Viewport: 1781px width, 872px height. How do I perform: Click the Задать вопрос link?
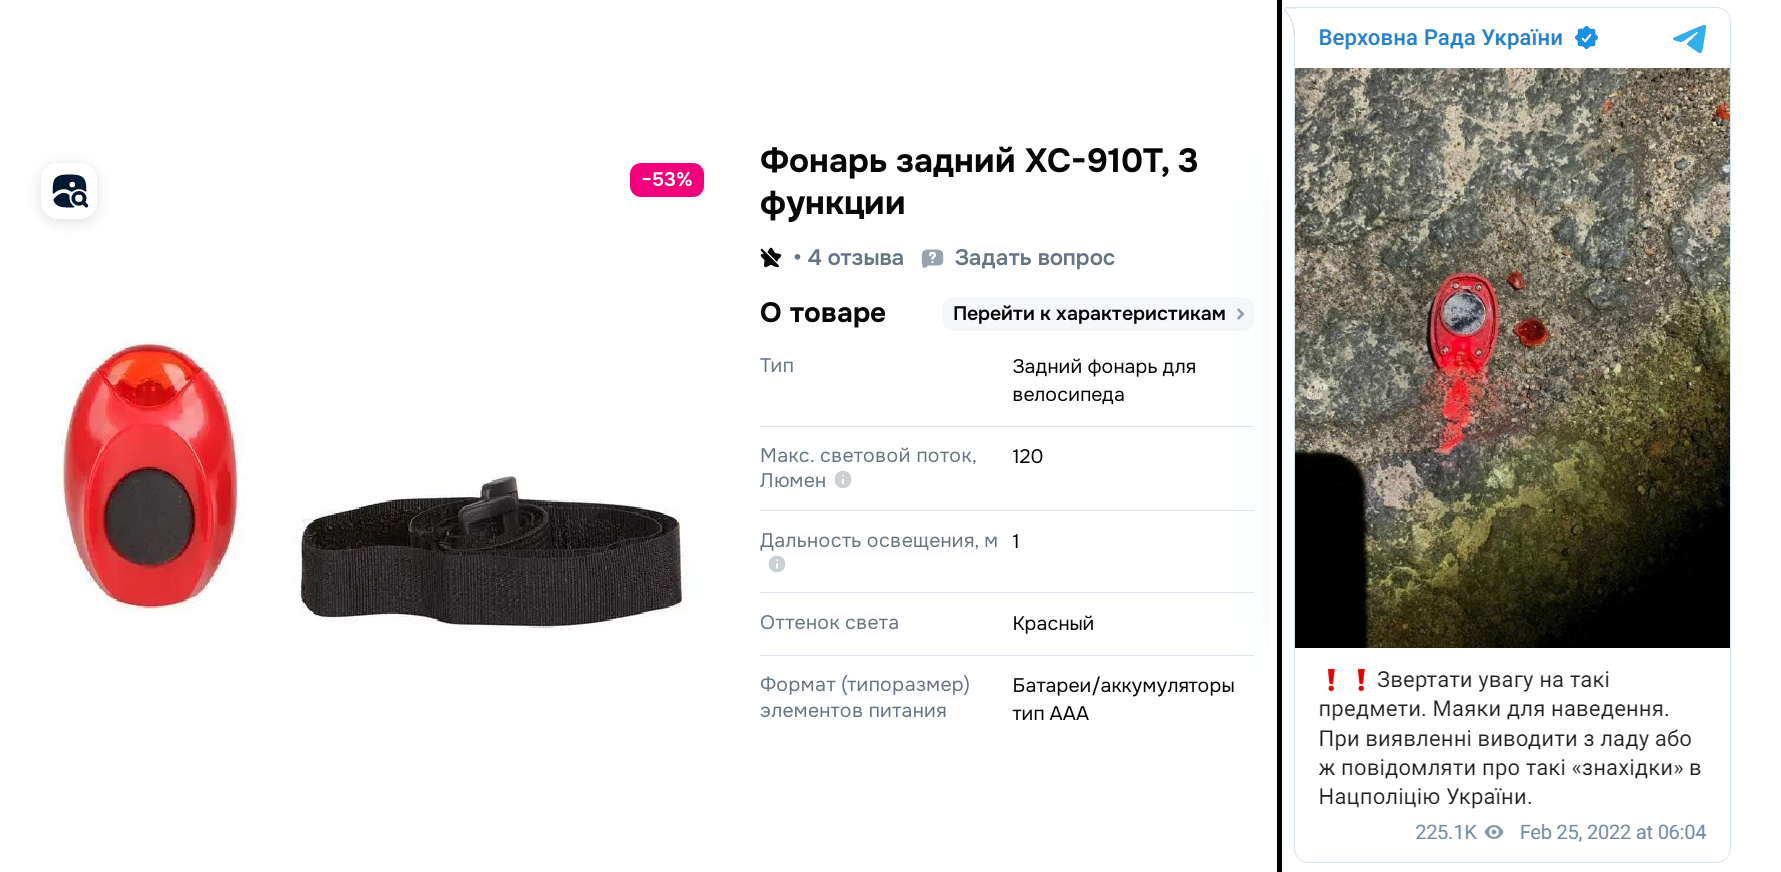click(x=1034, y=258)
